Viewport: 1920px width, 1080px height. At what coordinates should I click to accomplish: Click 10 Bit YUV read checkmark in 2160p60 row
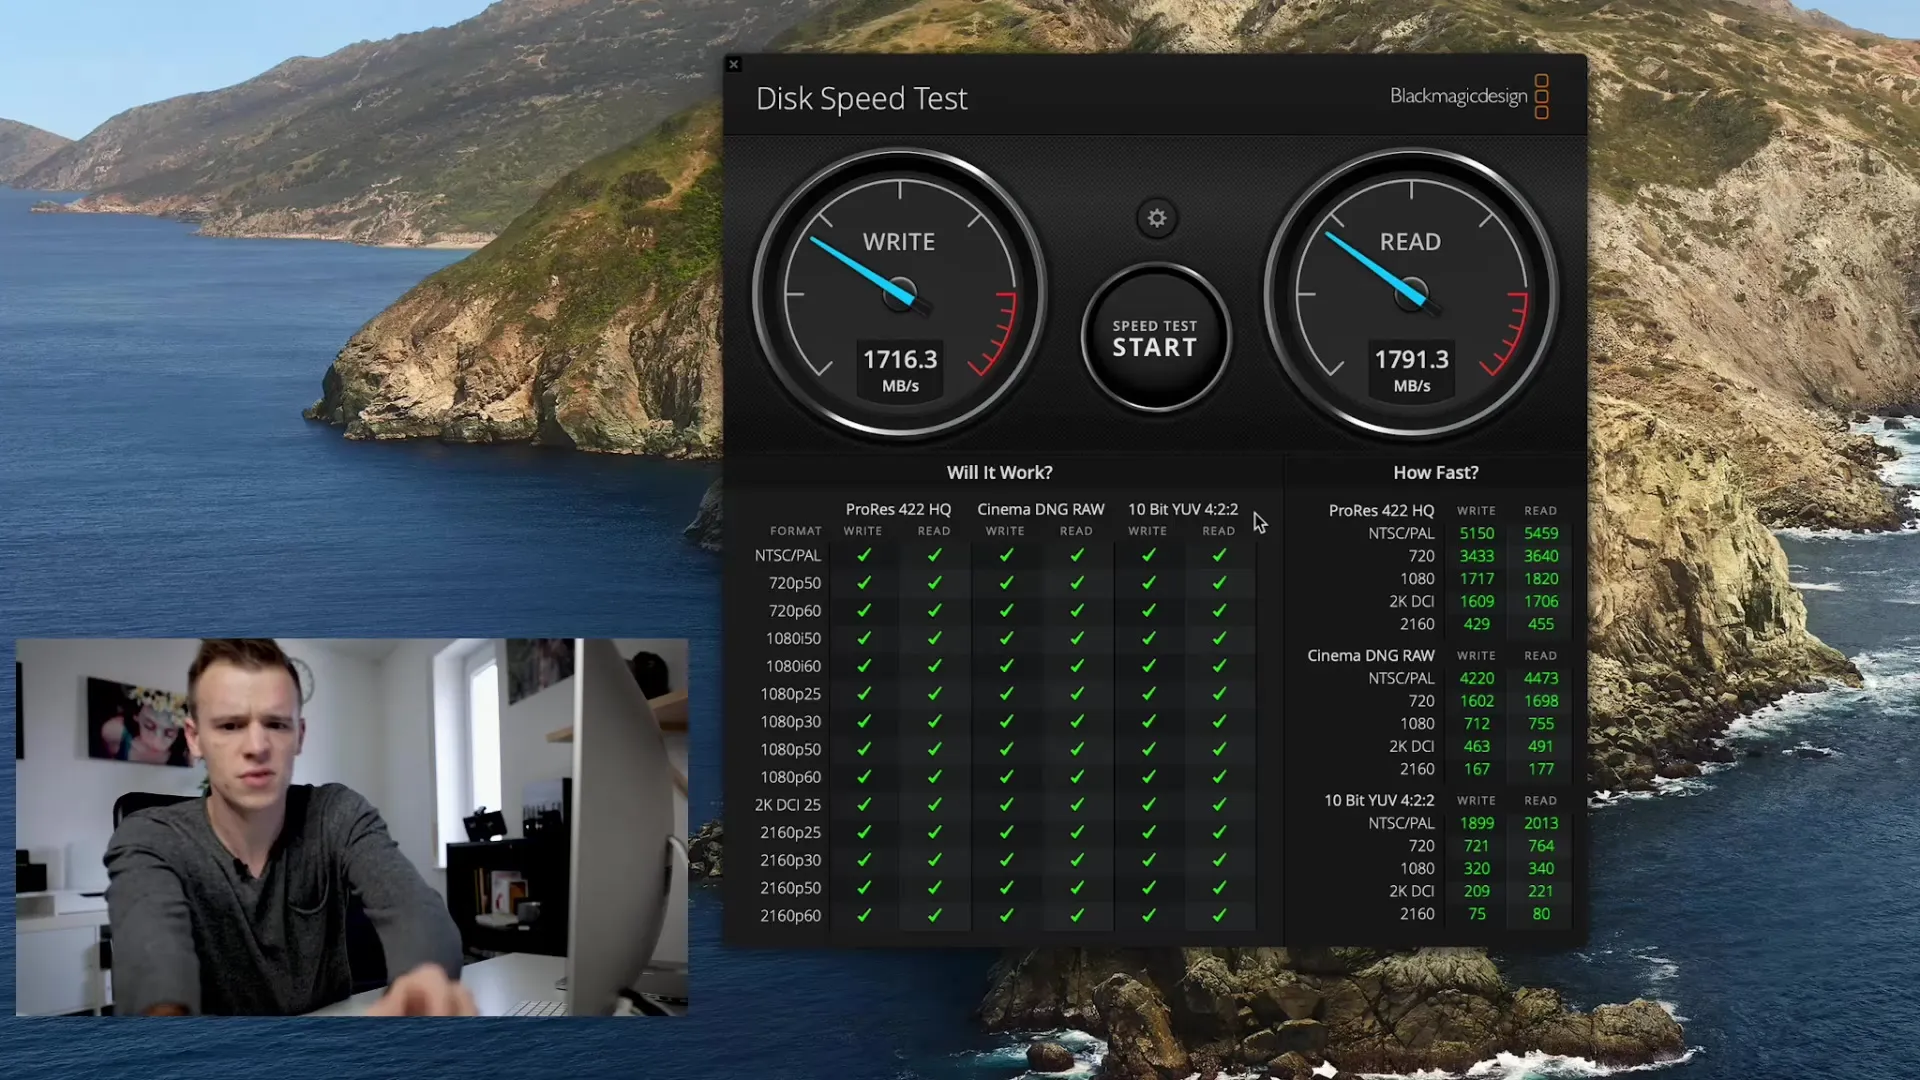[1219, 915]
